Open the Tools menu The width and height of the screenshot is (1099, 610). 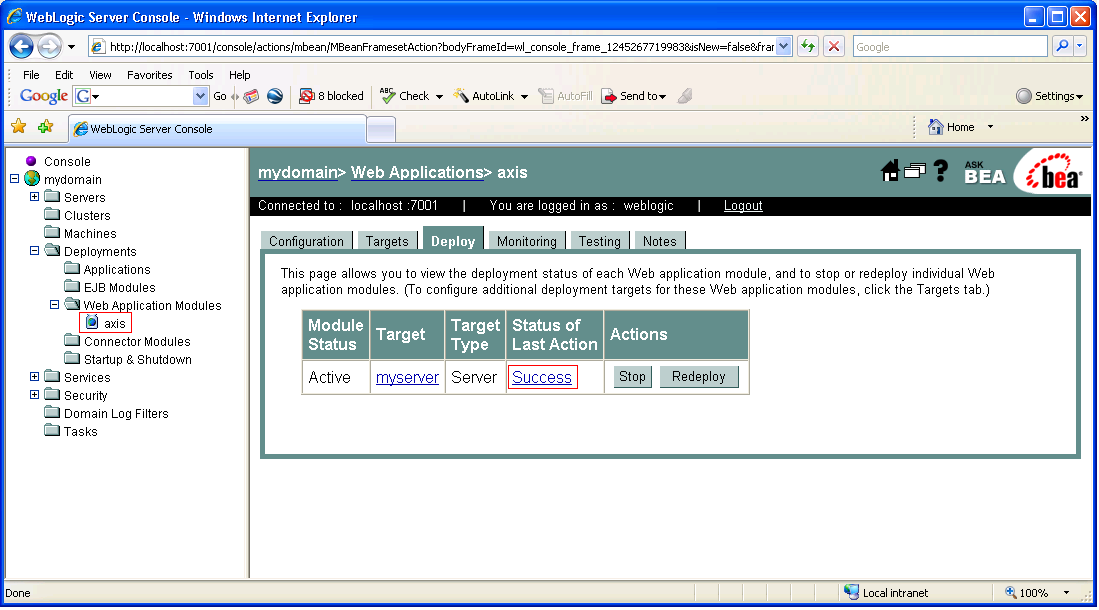[x=200, y=75]
